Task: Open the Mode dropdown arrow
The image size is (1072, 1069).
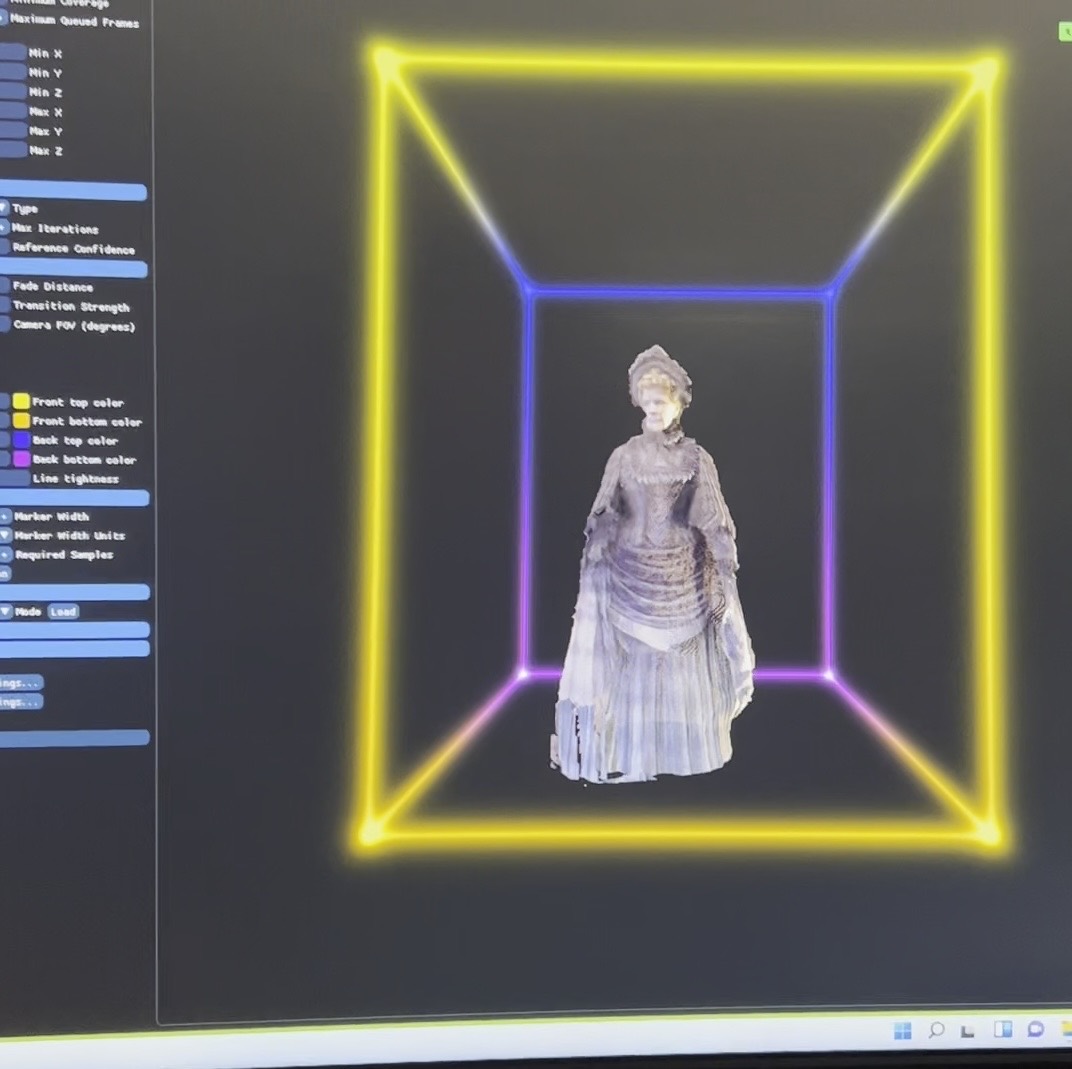Action: [5, 612]
